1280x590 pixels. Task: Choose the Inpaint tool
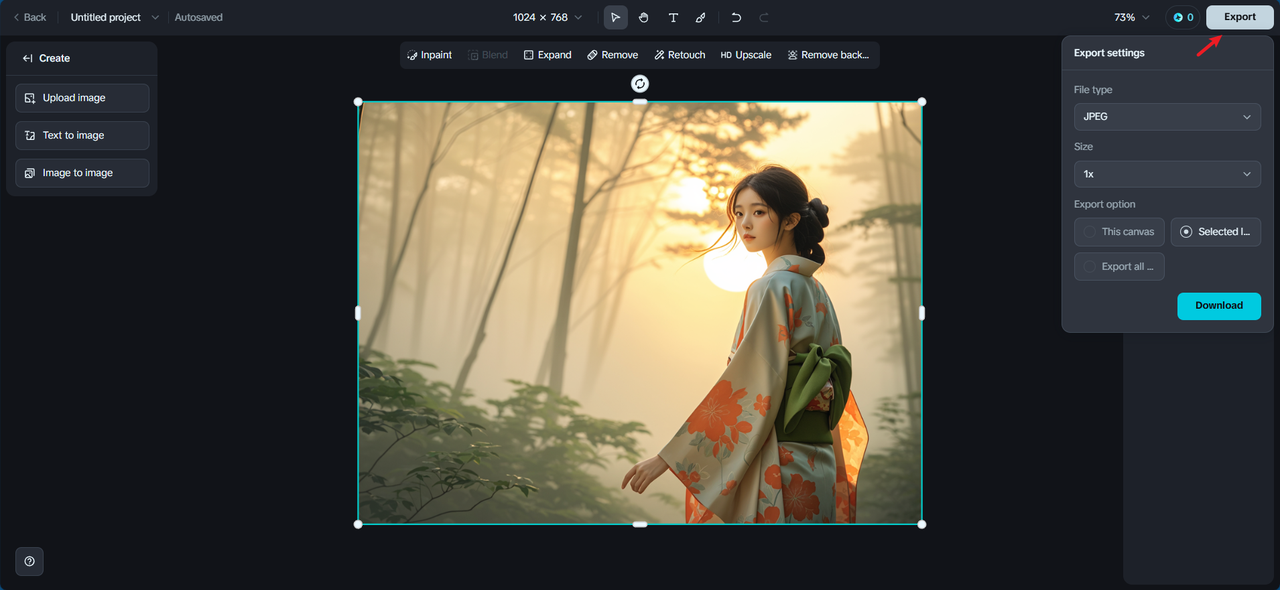[430, 55]
